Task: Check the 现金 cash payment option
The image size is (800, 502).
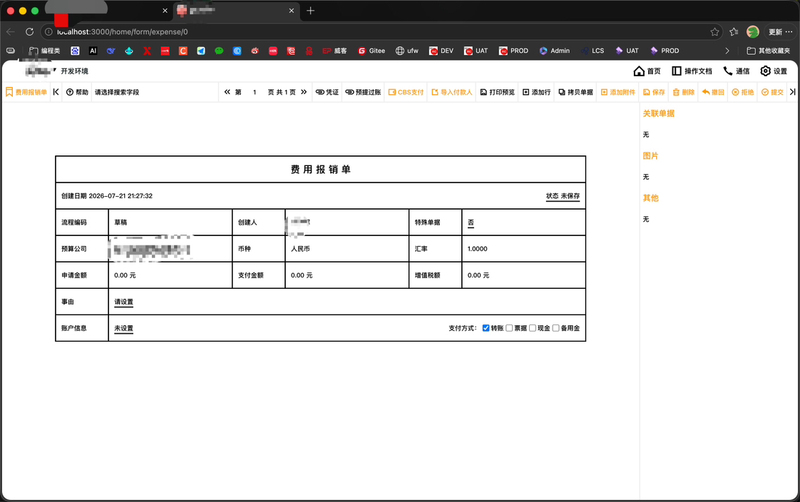Action: tap(532, 328)
